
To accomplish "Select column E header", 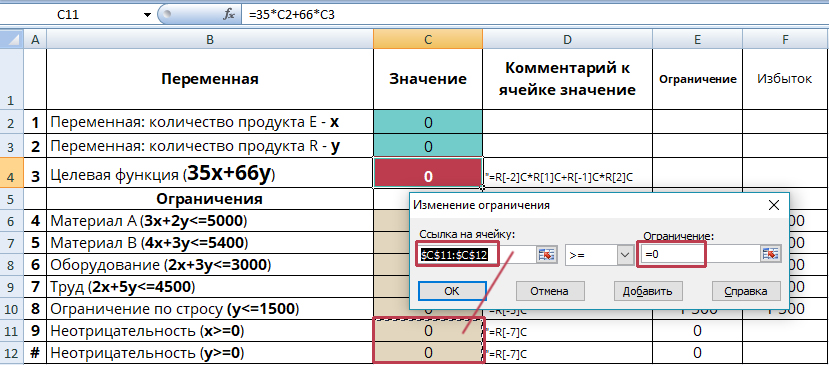I will coord(697,39).
